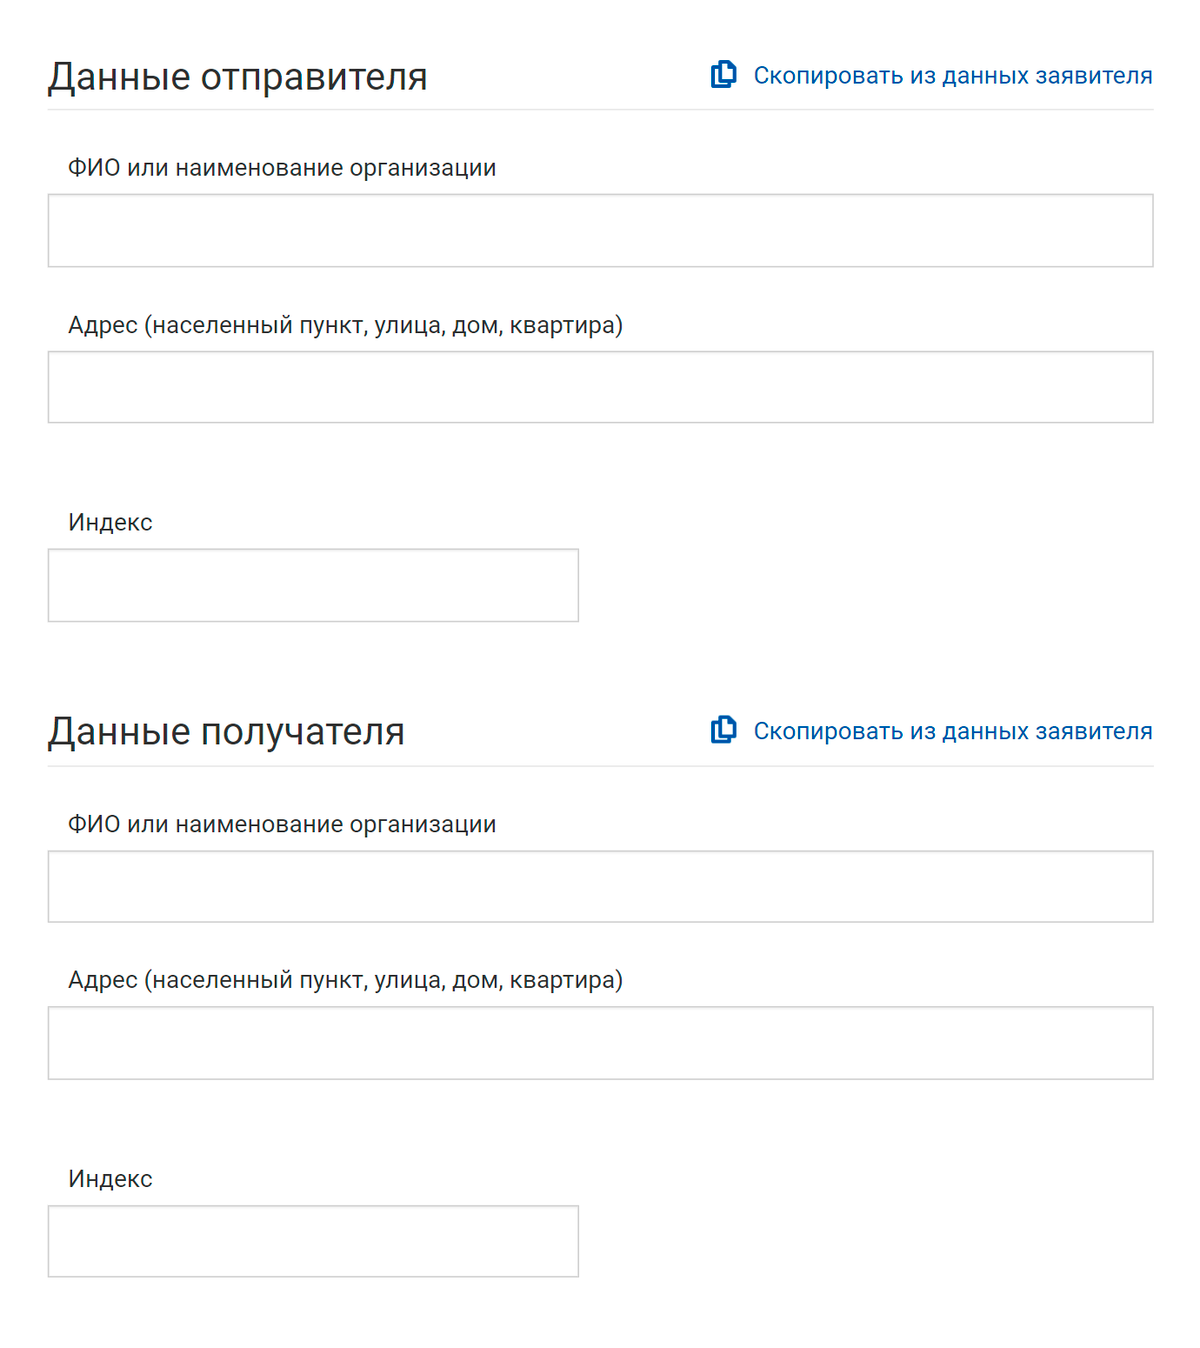Click the sender's 'Индекс' label
Viewport: 1200px width, 1348px height.
click(x=110, y=522)
